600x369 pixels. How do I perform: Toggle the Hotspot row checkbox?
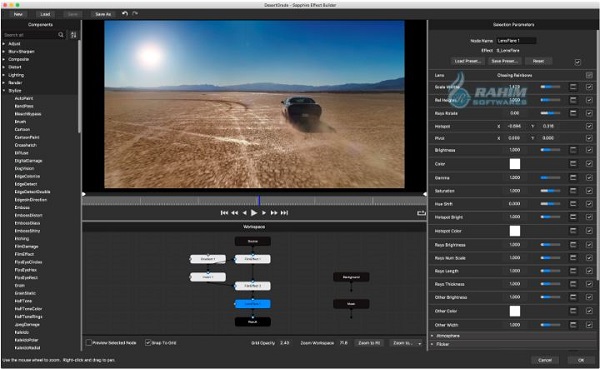pos(589,126)
